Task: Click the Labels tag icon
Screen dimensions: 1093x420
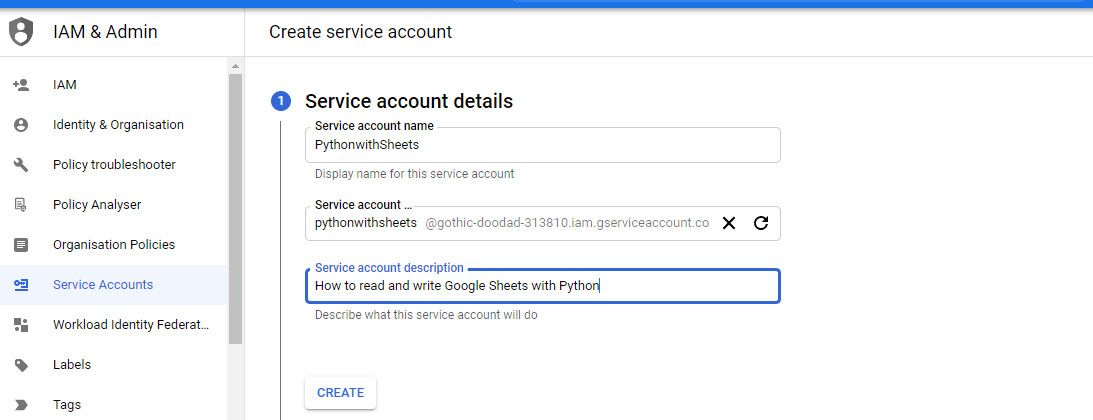Action: click(x=20, y=365)
